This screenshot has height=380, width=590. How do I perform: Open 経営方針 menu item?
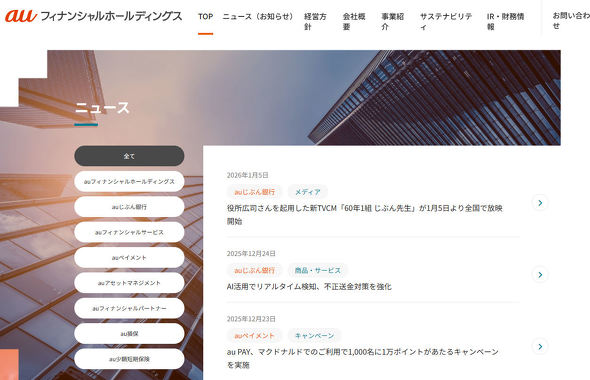coord(315,21)
